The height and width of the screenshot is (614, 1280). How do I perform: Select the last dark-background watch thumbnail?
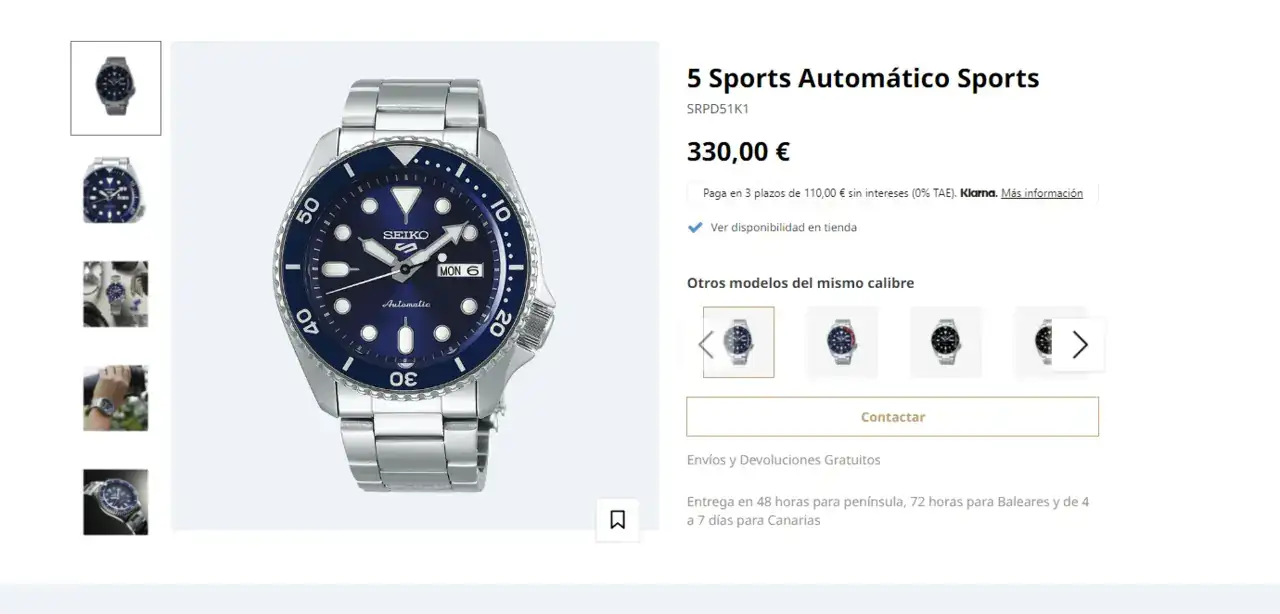[x=115, y=502]
